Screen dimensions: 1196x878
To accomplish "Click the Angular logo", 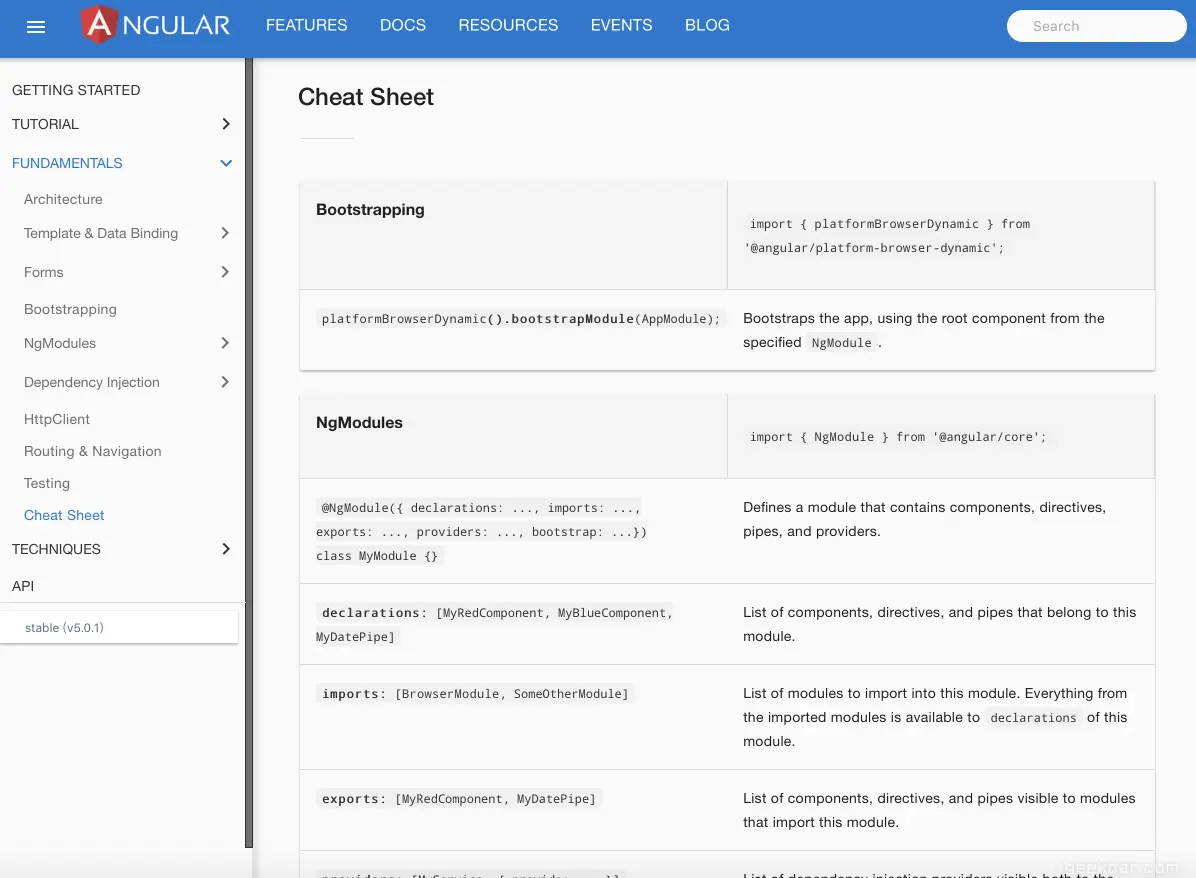I will (156, 24).
